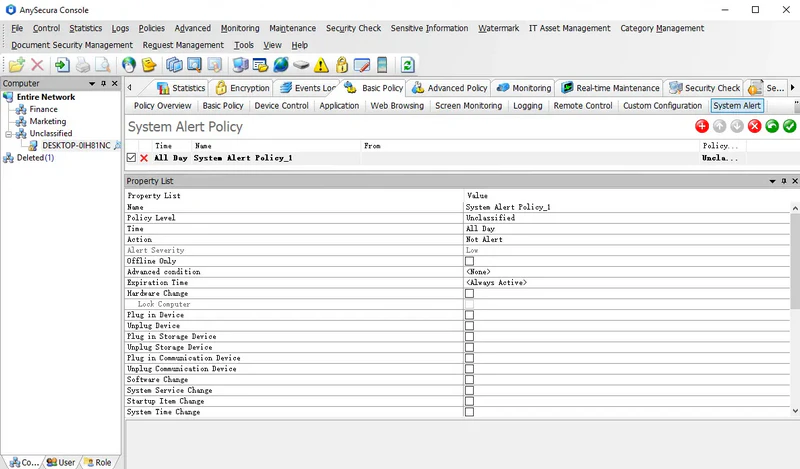Check the Unplug Storage Device checkbox
This screenshot has height=469, width=800.
click(469, 347)
